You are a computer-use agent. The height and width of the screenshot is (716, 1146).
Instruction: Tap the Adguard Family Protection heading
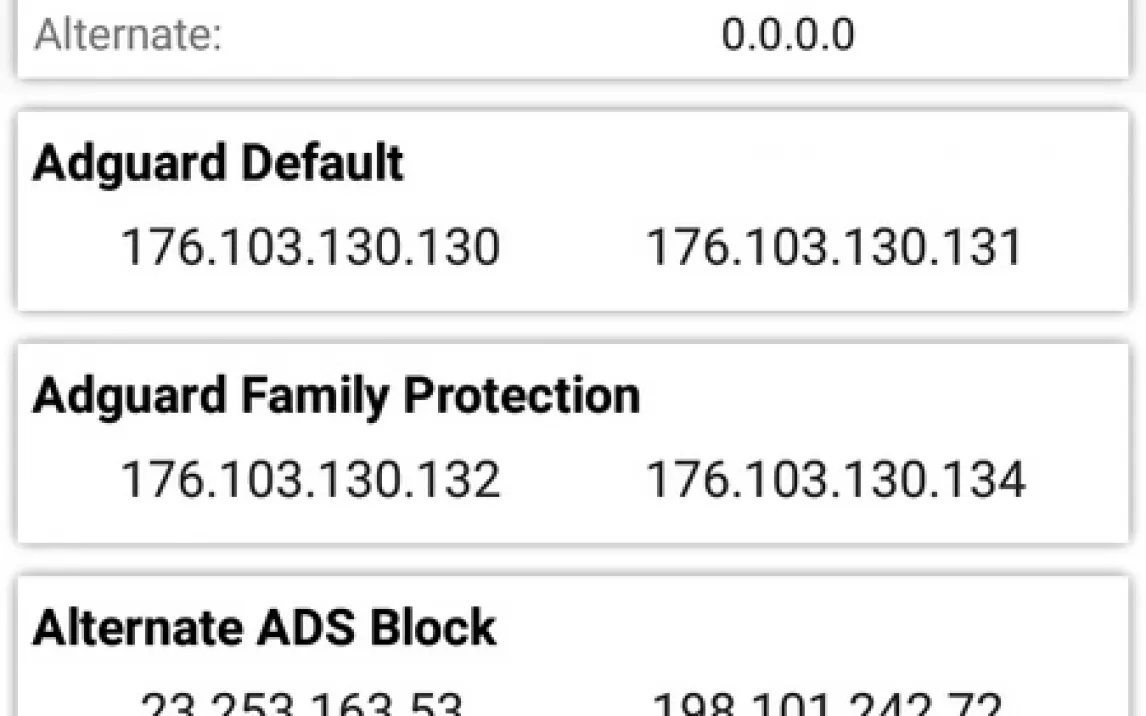[336, 396]
